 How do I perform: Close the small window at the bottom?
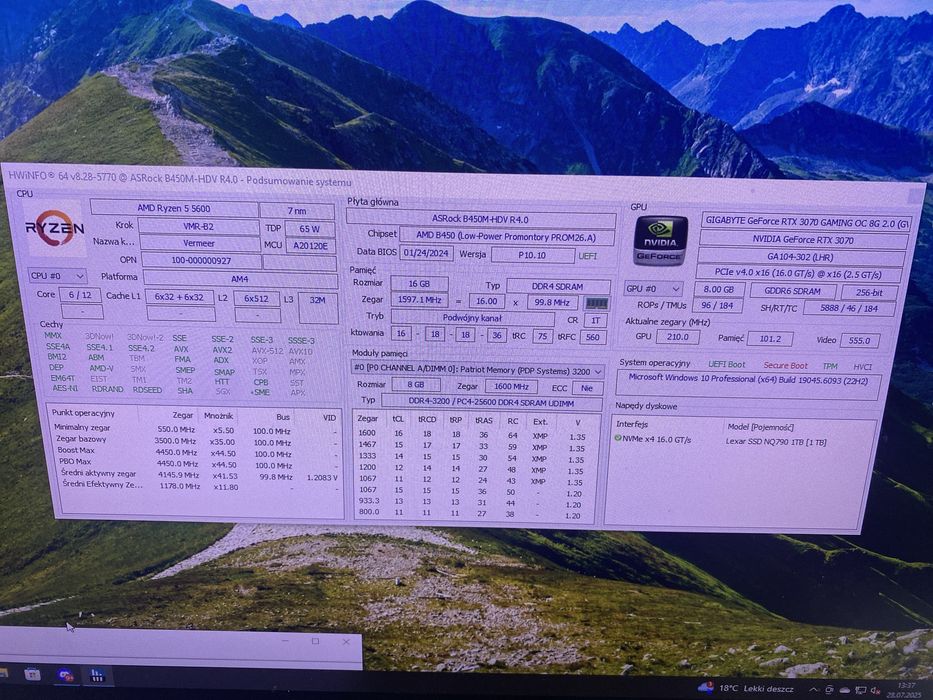(x=346, y=642)
